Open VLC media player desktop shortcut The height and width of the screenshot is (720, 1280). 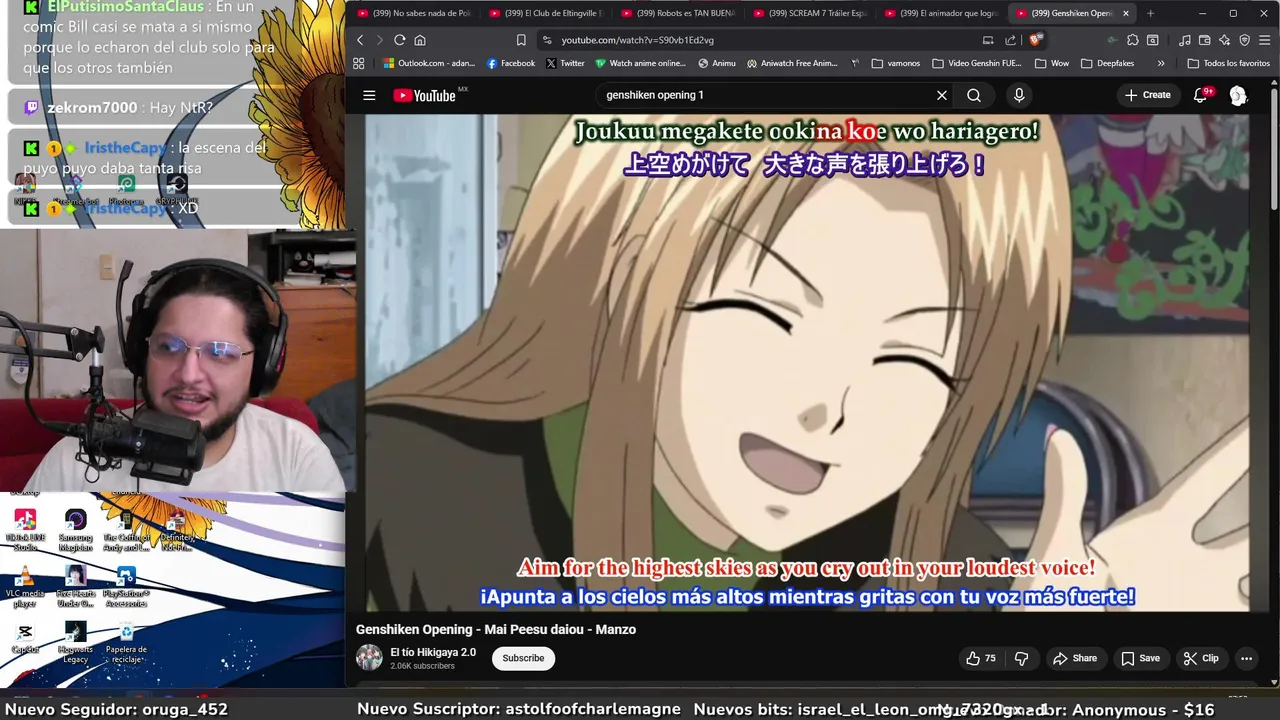point(25,588)
